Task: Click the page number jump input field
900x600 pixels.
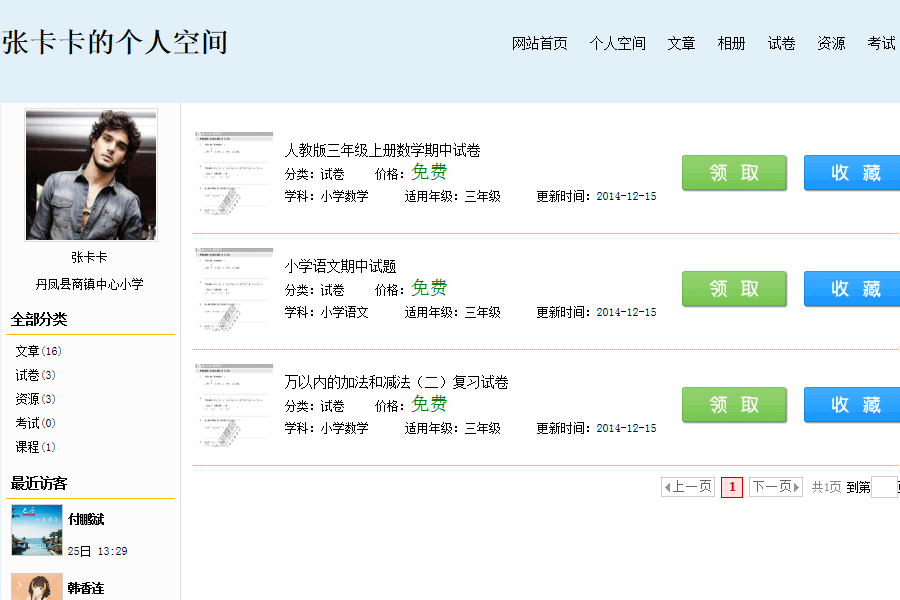Action: (884, 487)
